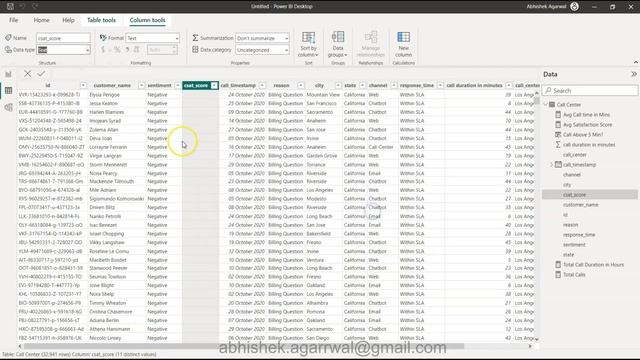The width and height of the screenshot is (640, 360).
Task: Open filter dropdown for customer_name column
Action: tap(141, 85)
